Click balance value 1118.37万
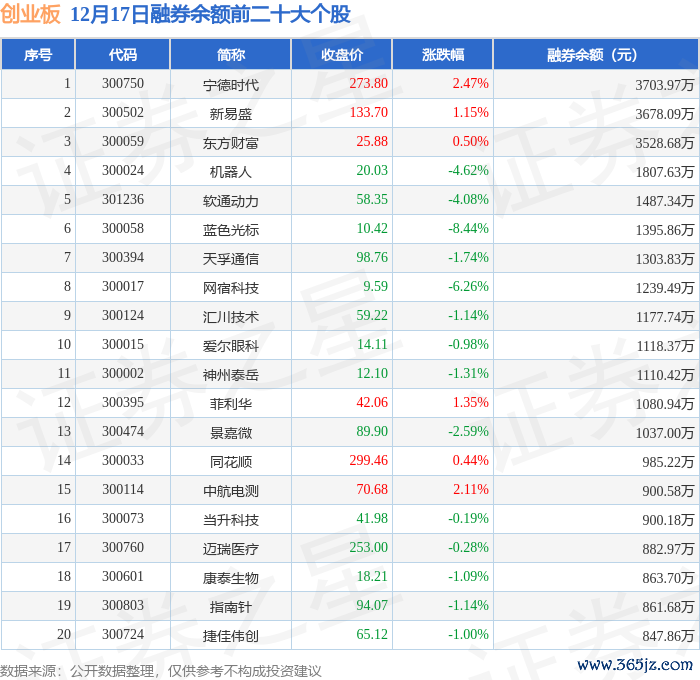 click(665, 346)
